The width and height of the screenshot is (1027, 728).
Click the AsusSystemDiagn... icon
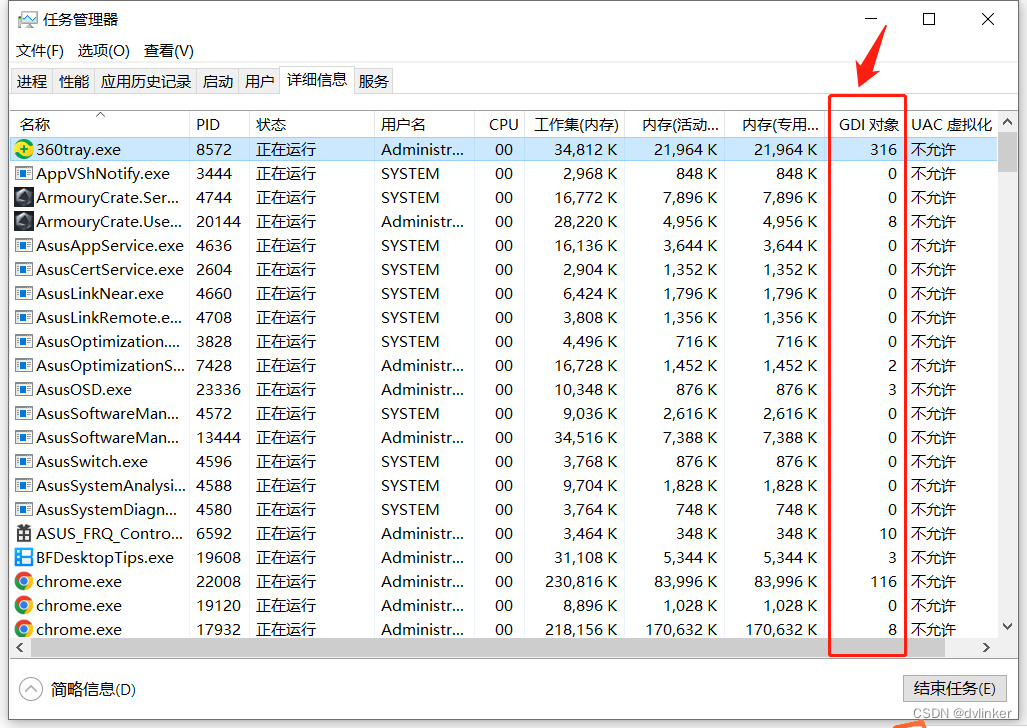24,509
